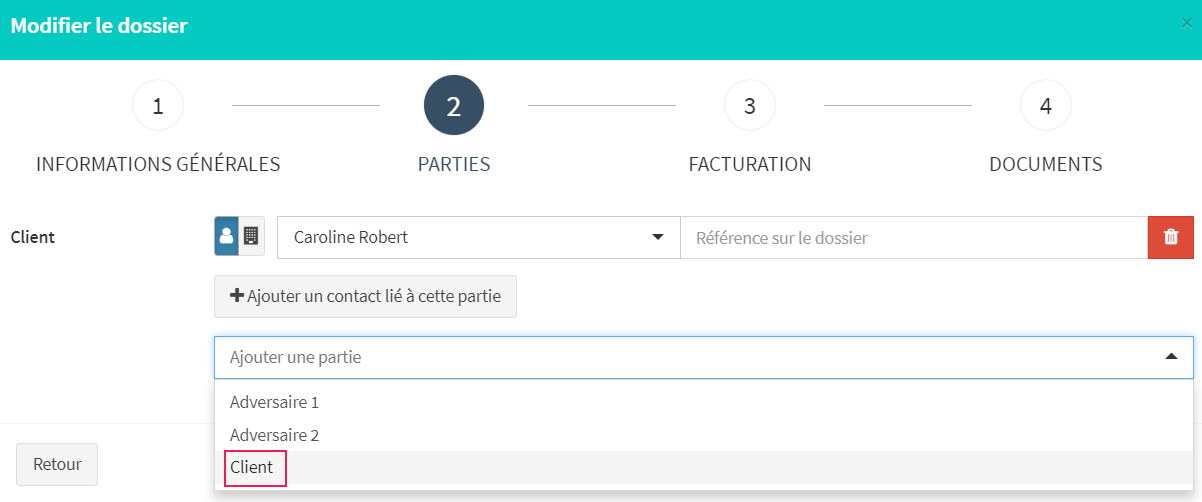Delete the client with red trash icon

pyautogui.click(x=1171, y=238)
